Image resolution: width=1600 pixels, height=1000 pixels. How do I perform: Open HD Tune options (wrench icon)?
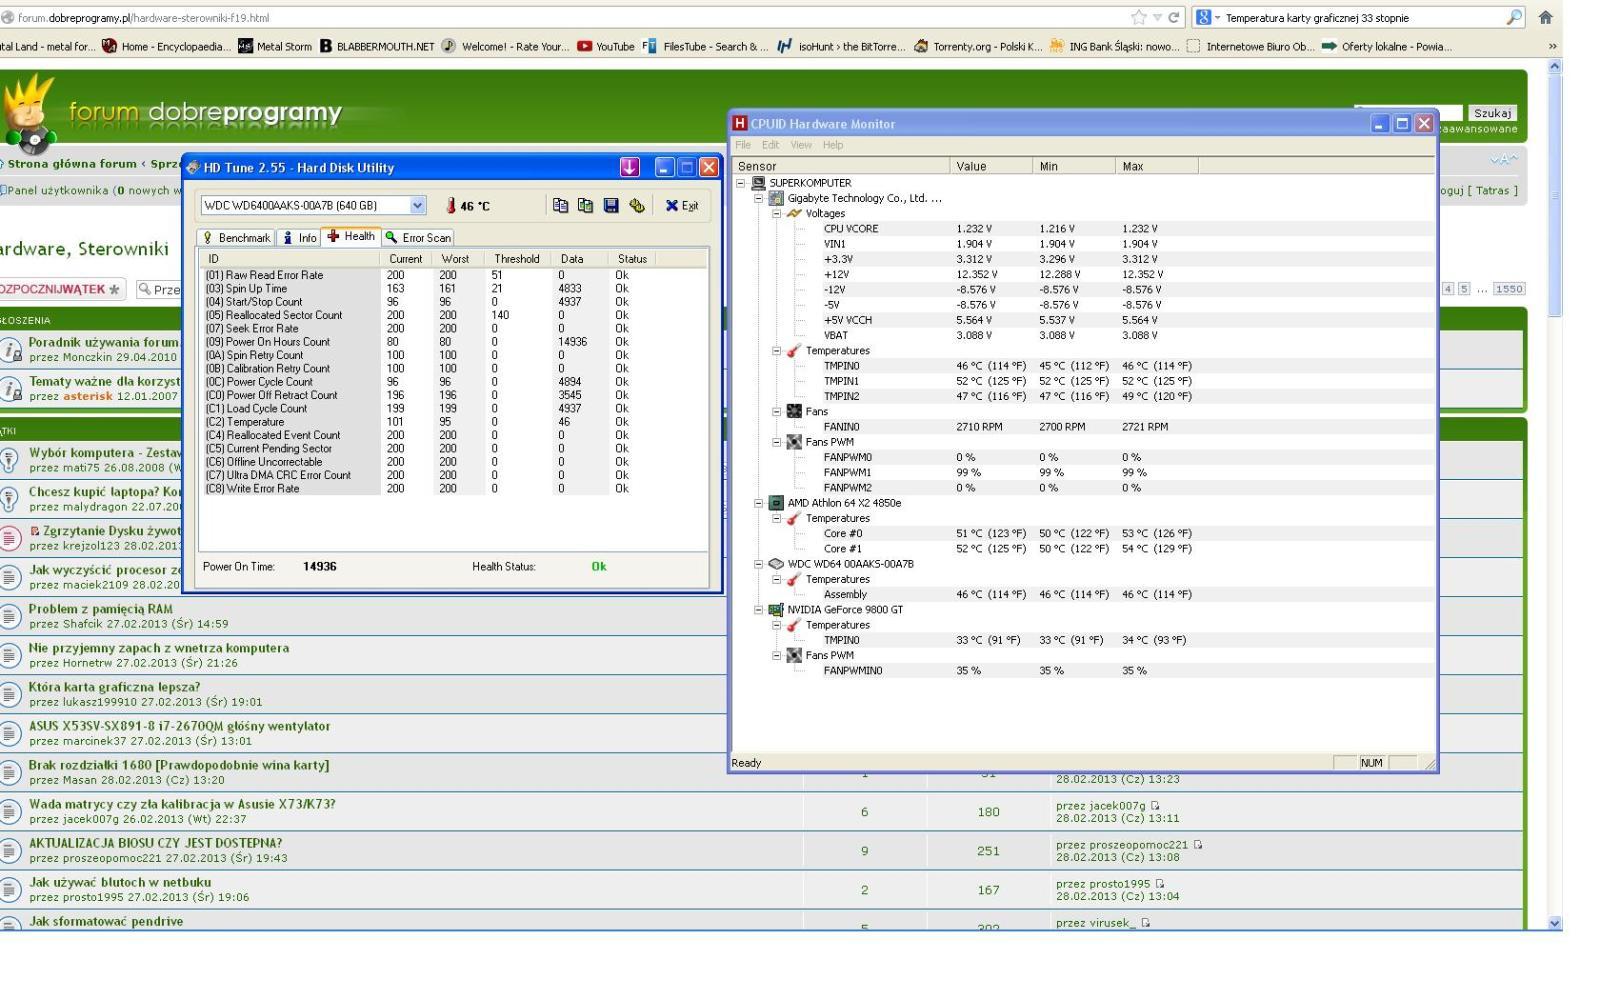pos(637,205)
